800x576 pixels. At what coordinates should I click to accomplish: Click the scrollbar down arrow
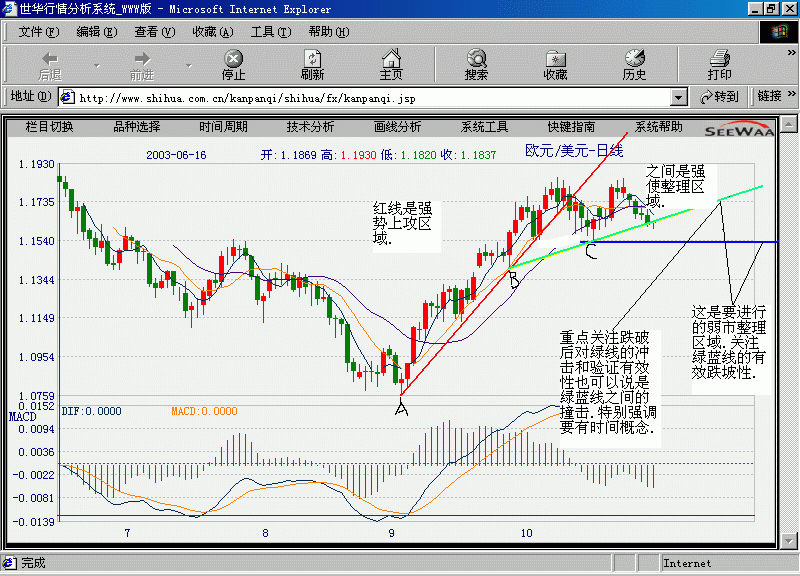[x=789, y=540]
